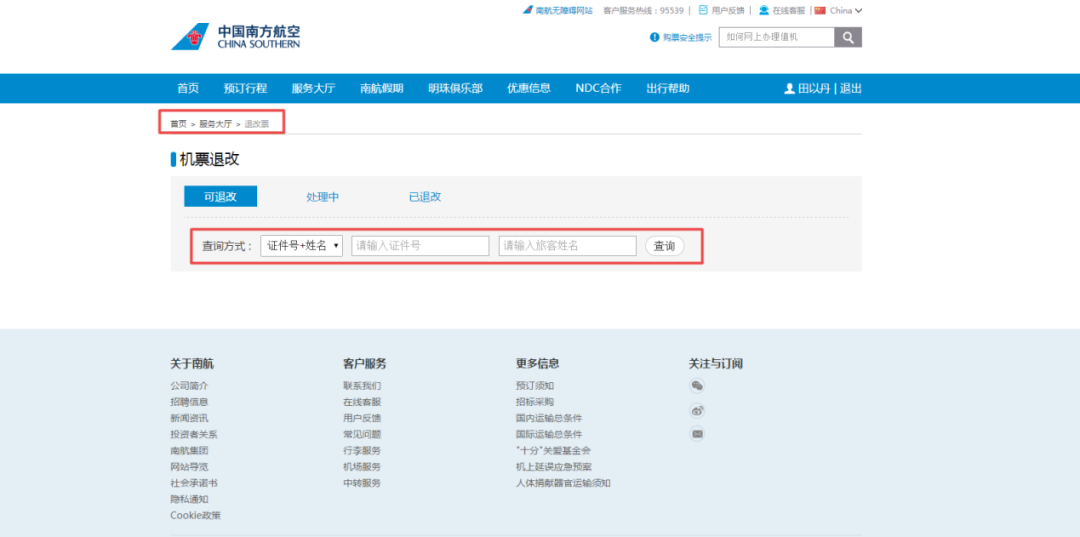
Task: Open the Weibo follow icon
Action: click(x=697, y=410)
